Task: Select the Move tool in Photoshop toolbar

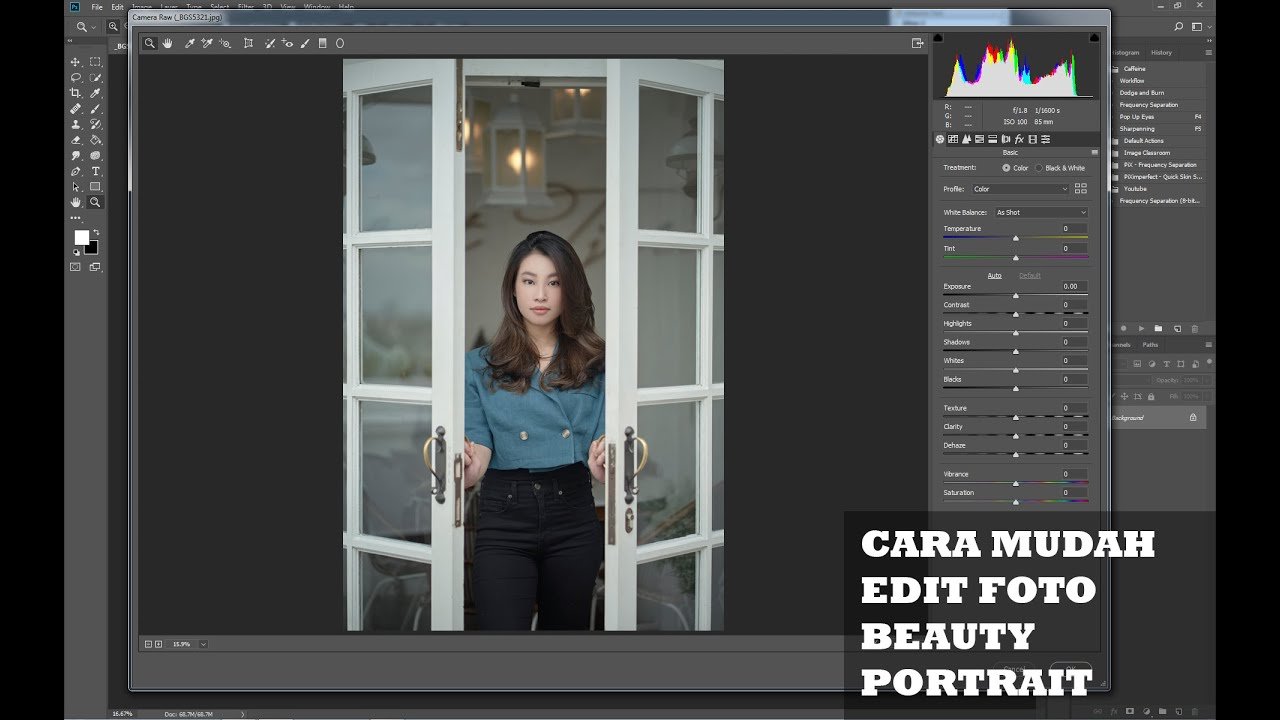Action: pyautogui.click(x=76, y=62)
